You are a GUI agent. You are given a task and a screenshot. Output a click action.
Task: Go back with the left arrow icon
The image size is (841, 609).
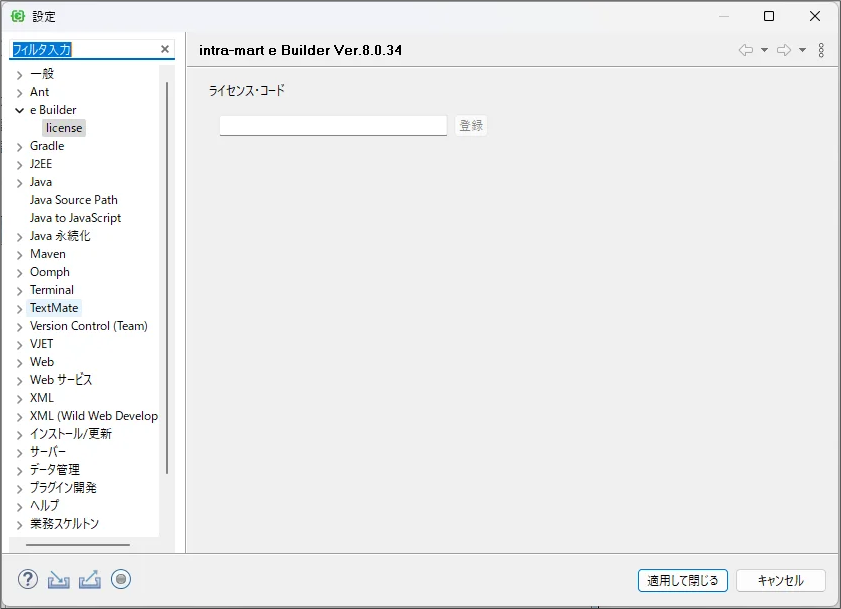pyautogui.click(x=746, y=50)
